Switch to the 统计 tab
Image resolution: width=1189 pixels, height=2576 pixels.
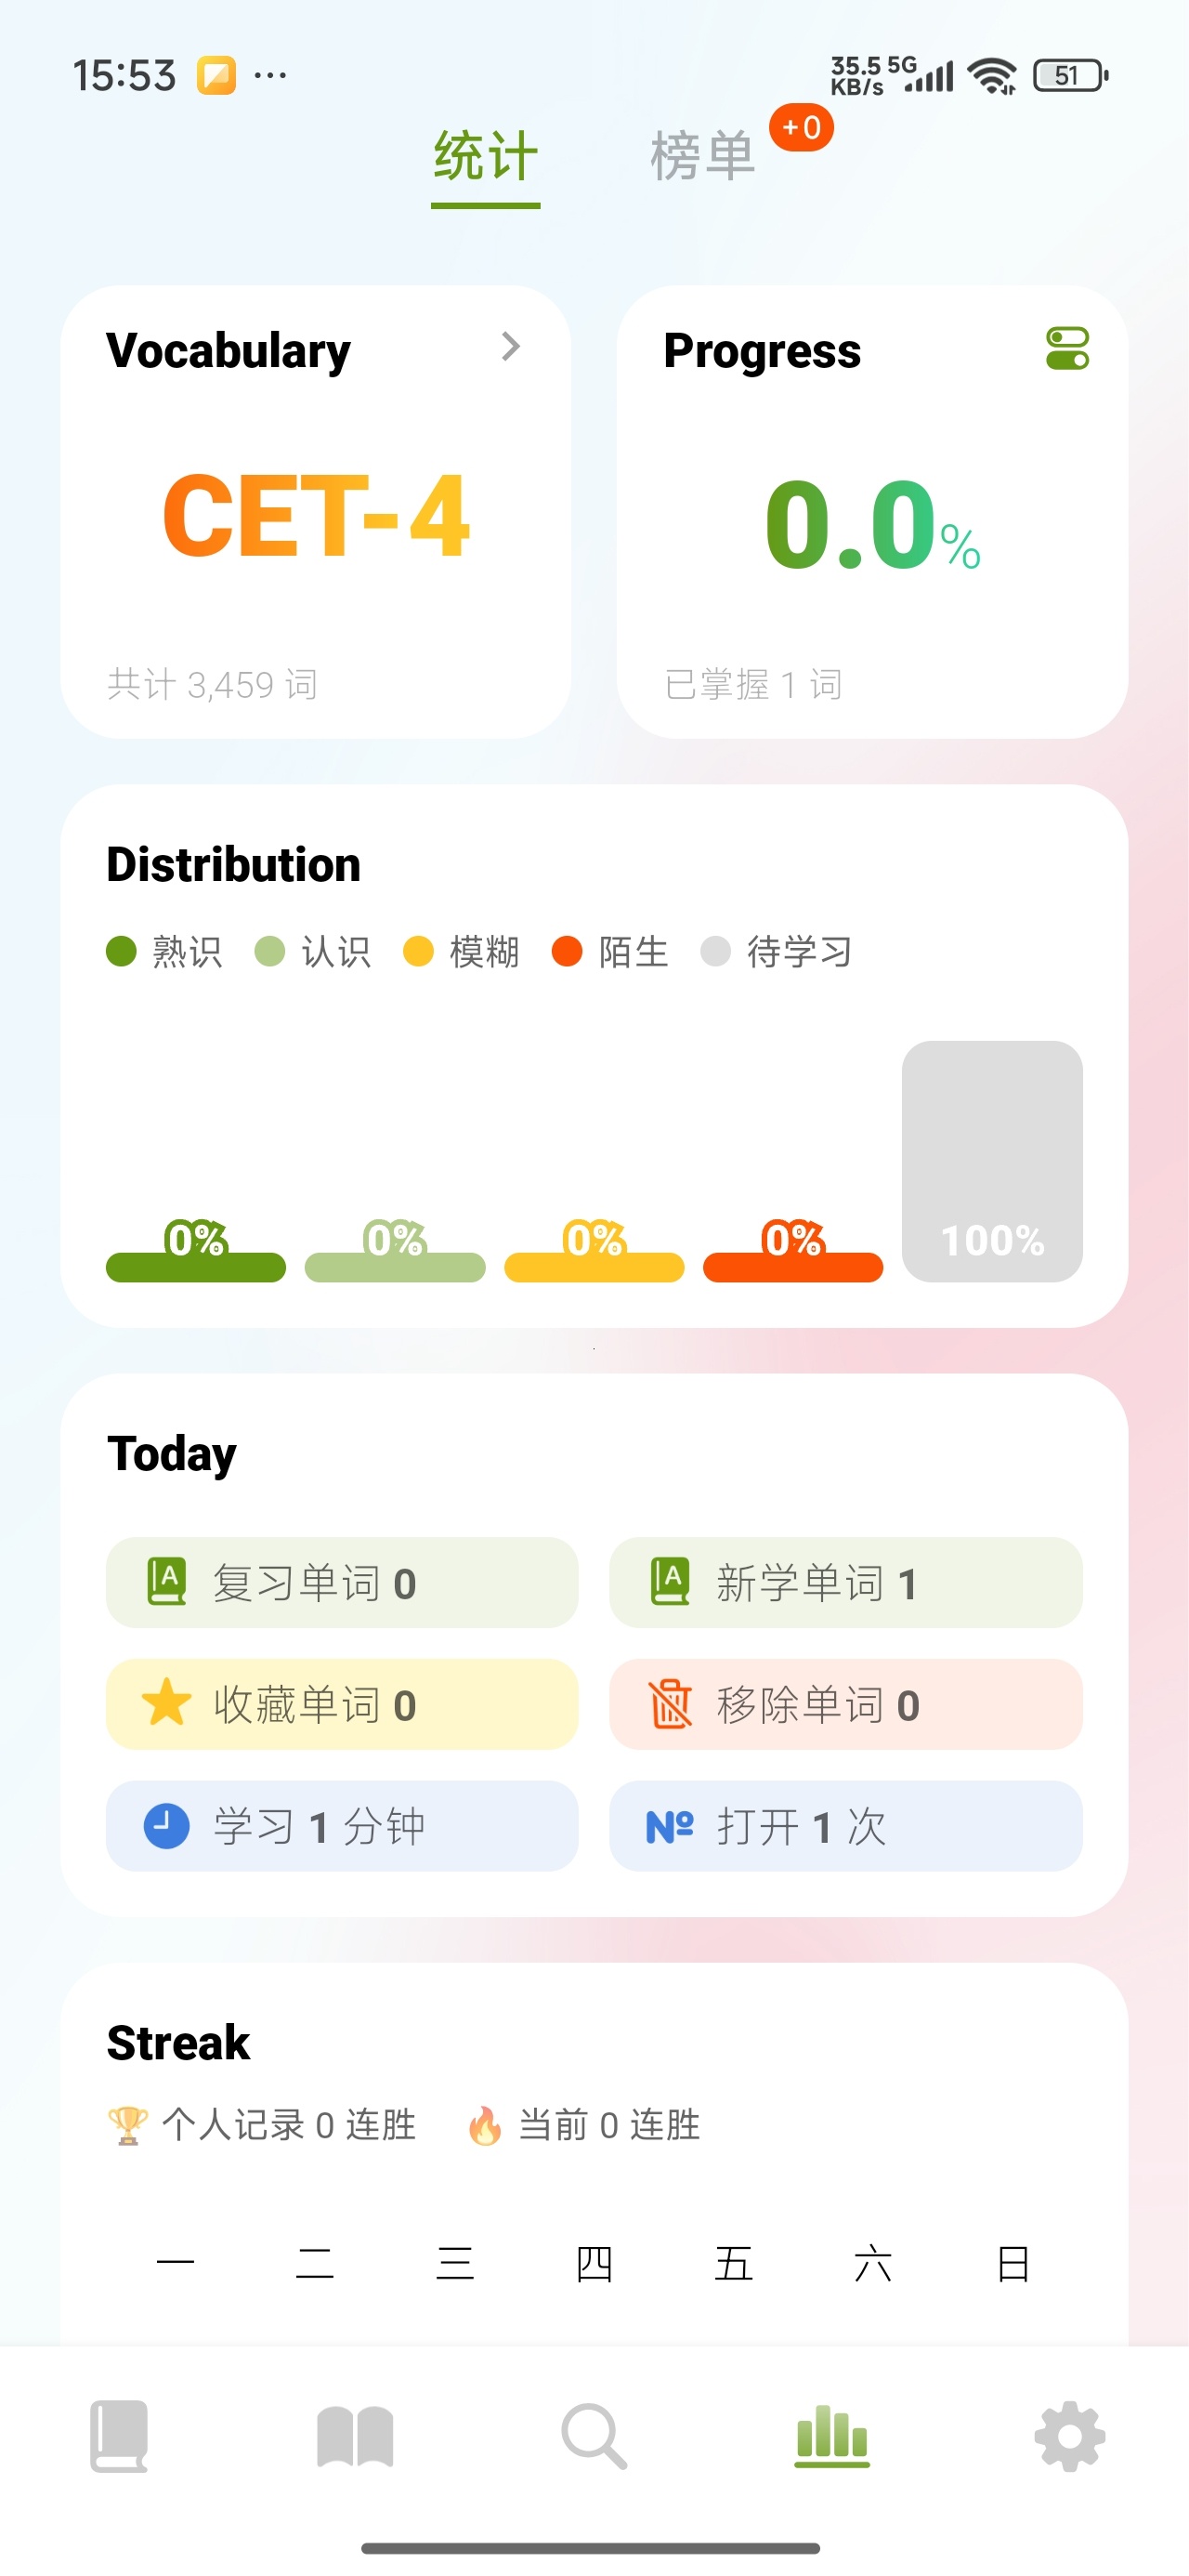(485, 157)
